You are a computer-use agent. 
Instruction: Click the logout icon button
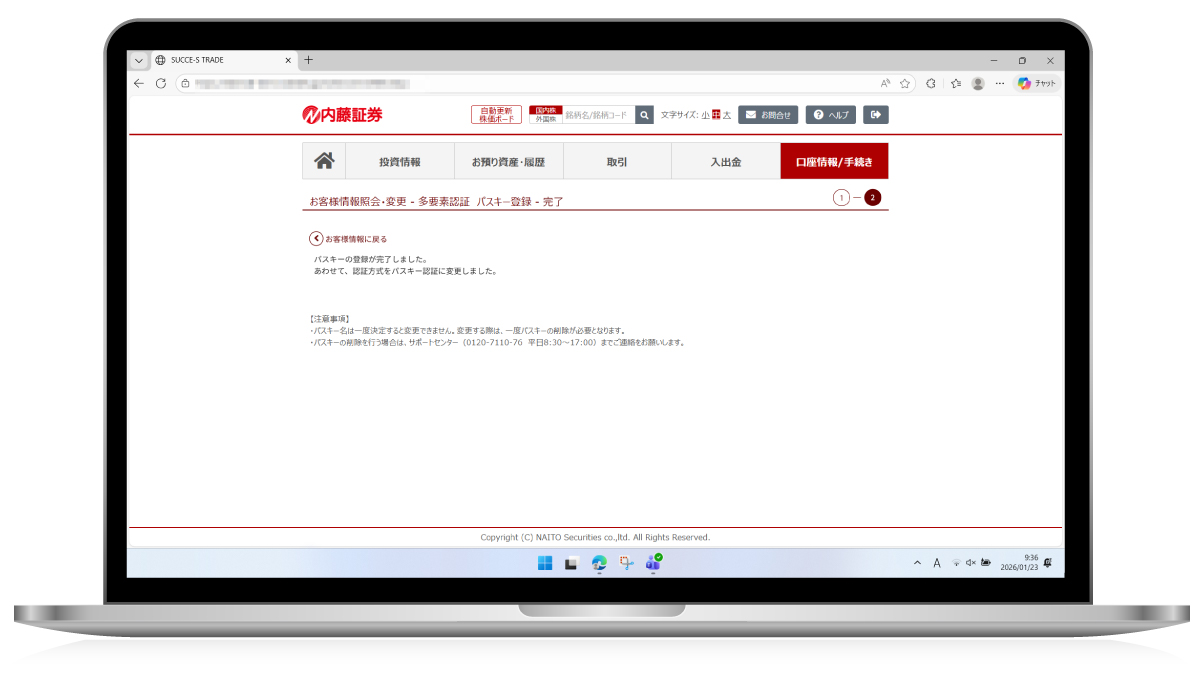click(876, 115)
